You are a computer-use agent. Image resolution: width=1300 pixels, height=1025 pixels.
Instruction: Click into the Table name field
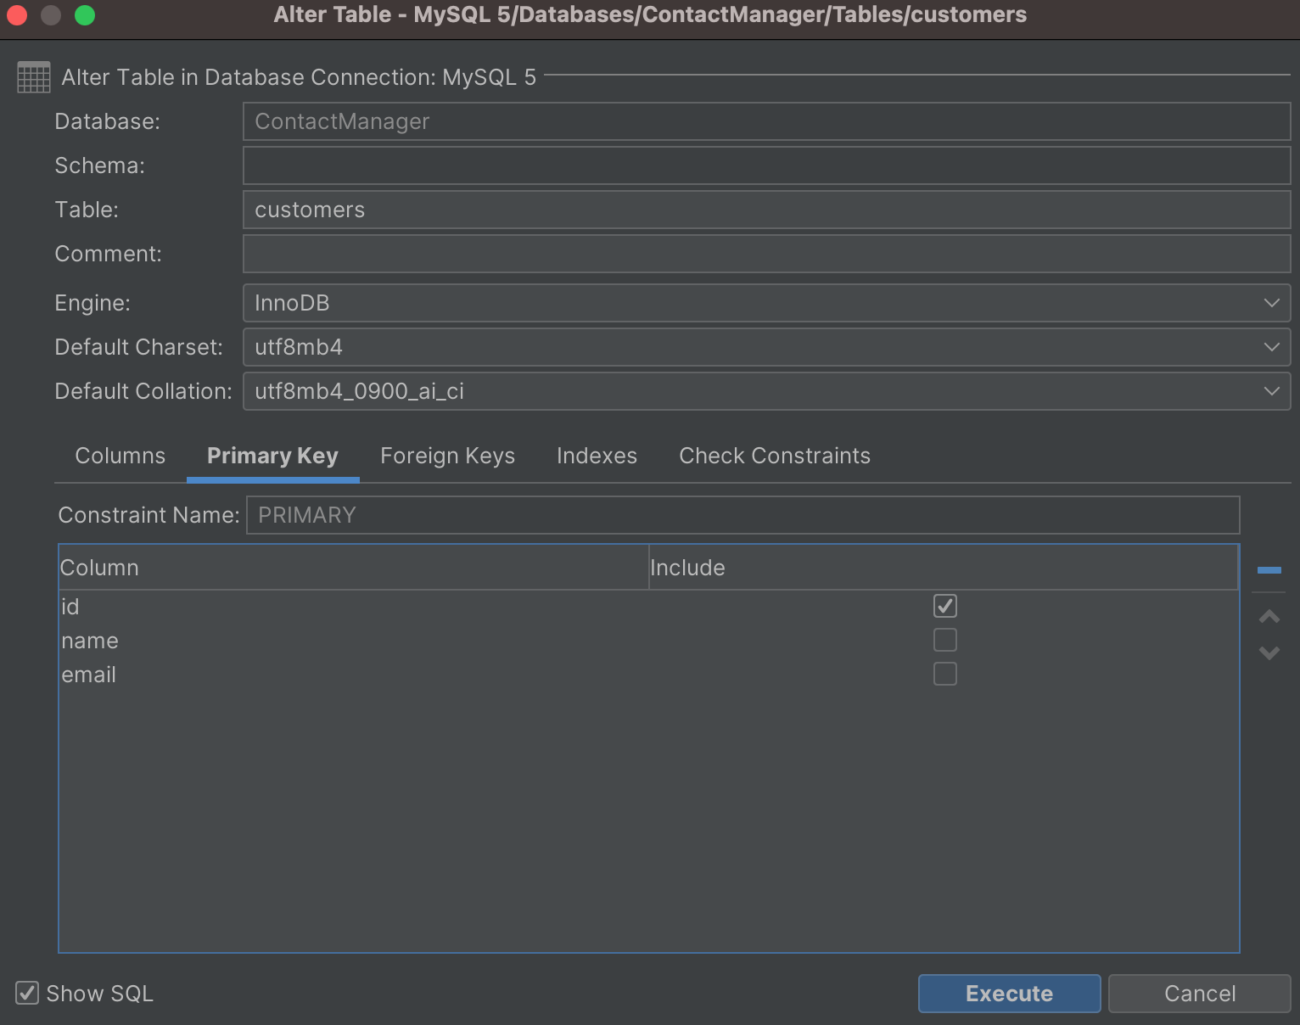766,210
